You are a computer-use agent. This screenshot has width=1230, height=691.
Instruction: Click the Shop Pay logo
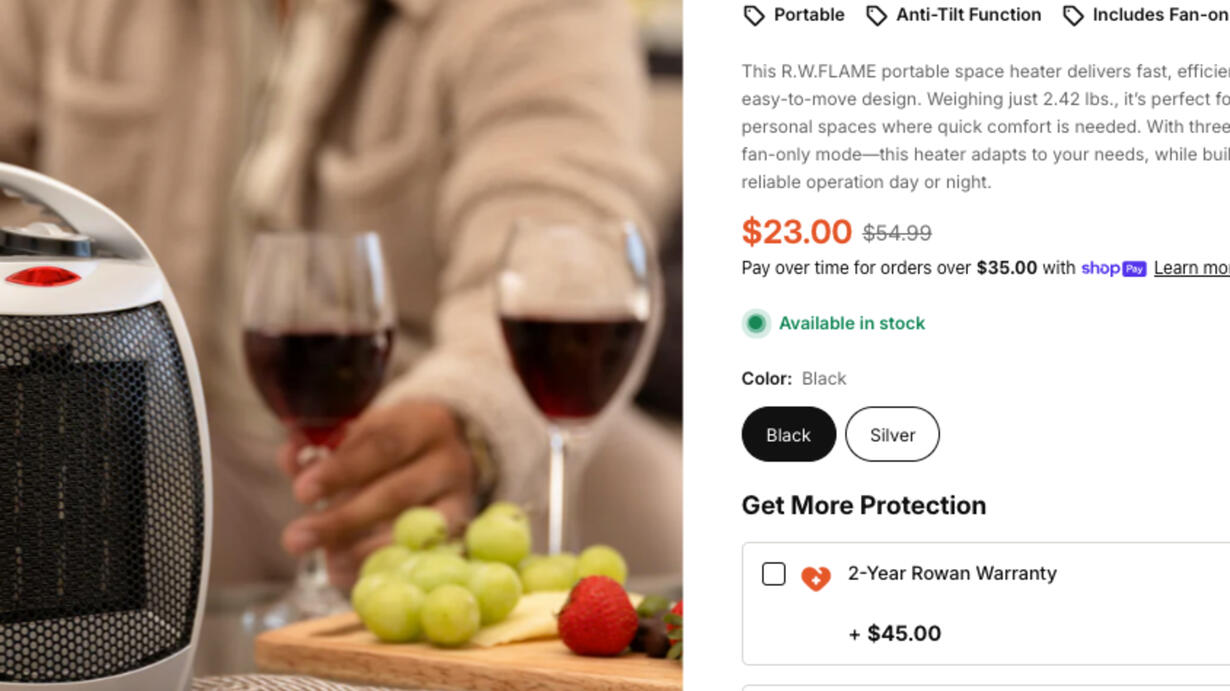click(x=1113, y=268)
